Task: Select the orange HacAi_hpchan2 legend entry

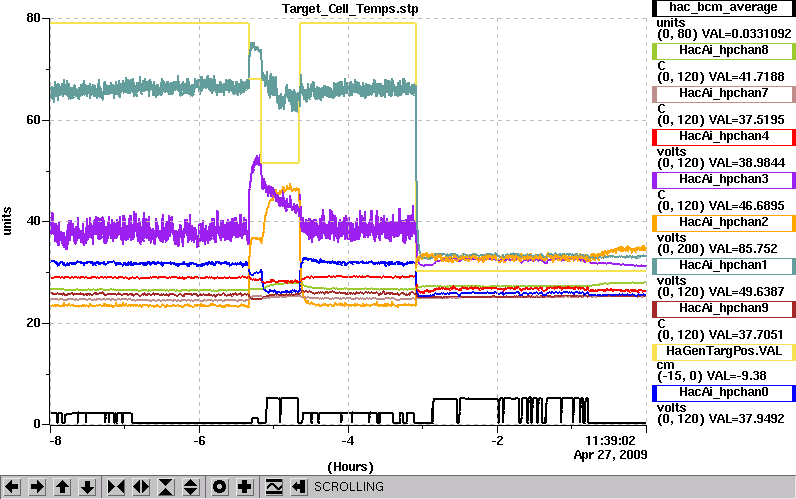Action: [723, 223]
